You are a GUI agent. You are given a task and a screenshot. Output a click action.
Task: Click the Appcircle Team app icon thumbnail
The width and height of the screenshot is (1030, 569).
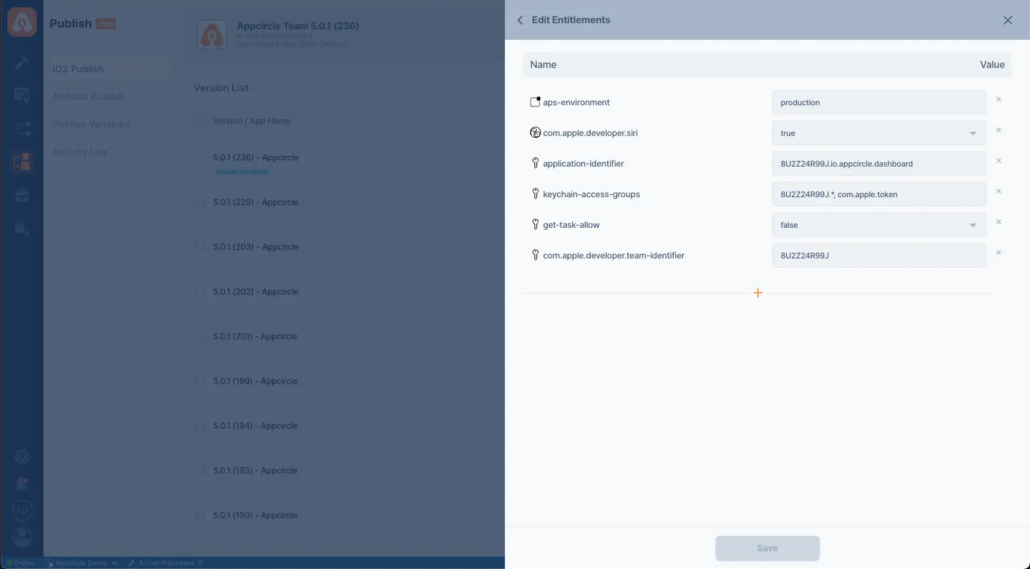(212, 34)
